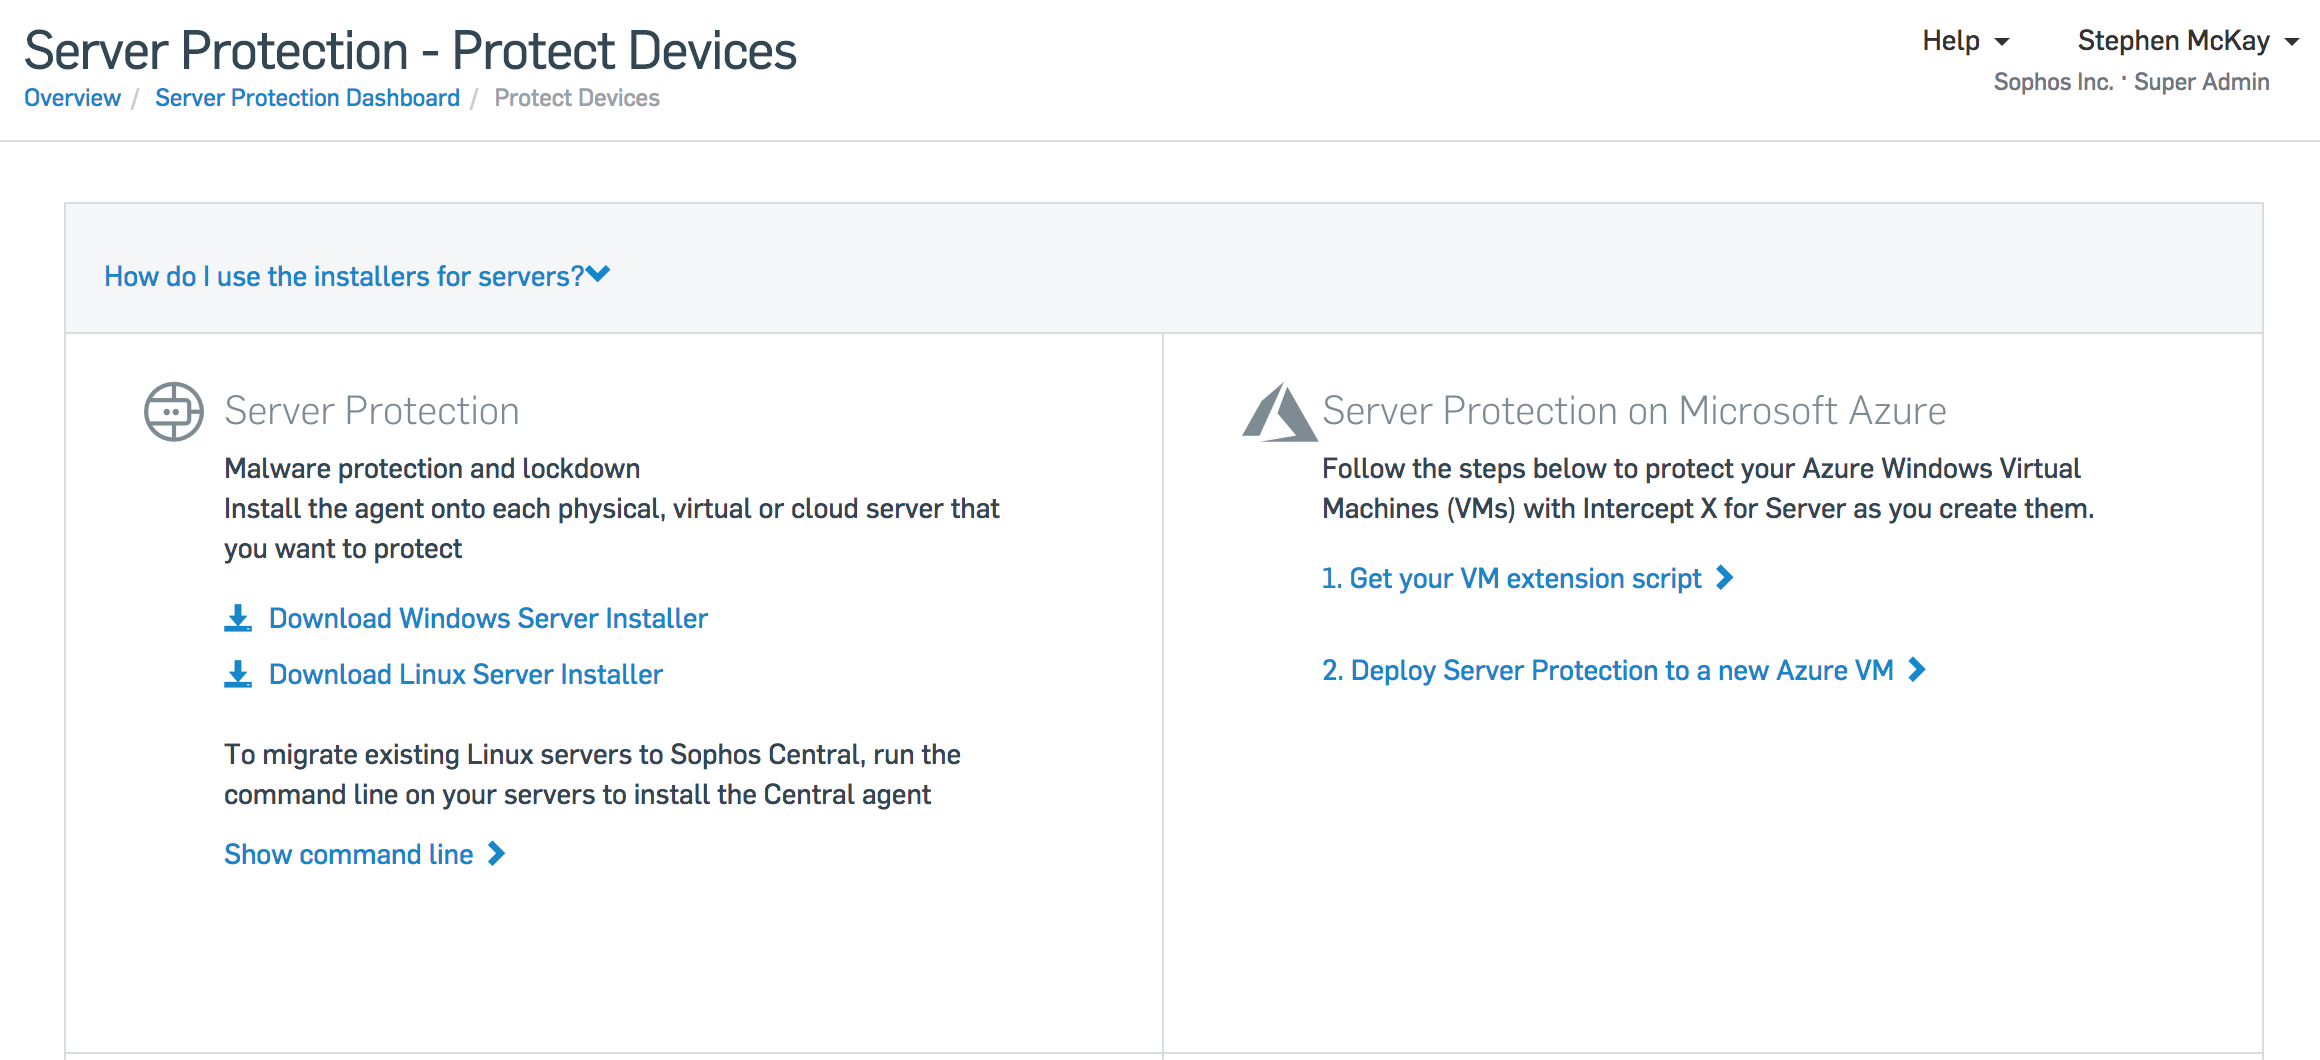Click the chevron after Get your VM extension script
This screenshot has height=1060, width=2320.
click(x=1724, y=577)
